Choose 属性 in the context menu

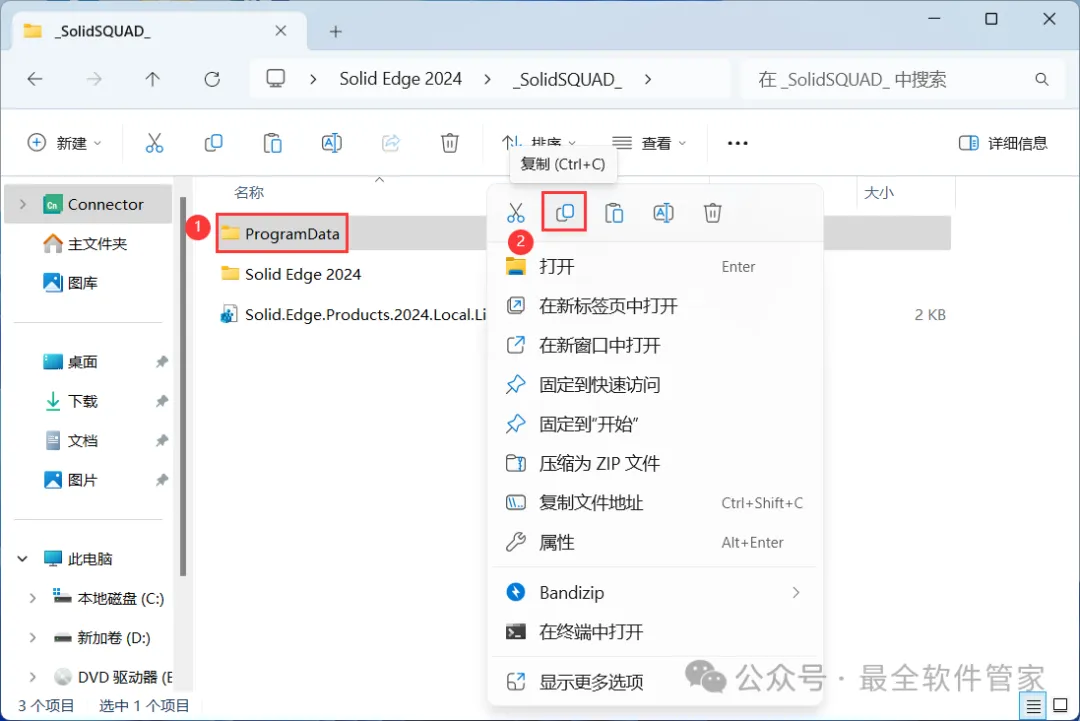654,543
